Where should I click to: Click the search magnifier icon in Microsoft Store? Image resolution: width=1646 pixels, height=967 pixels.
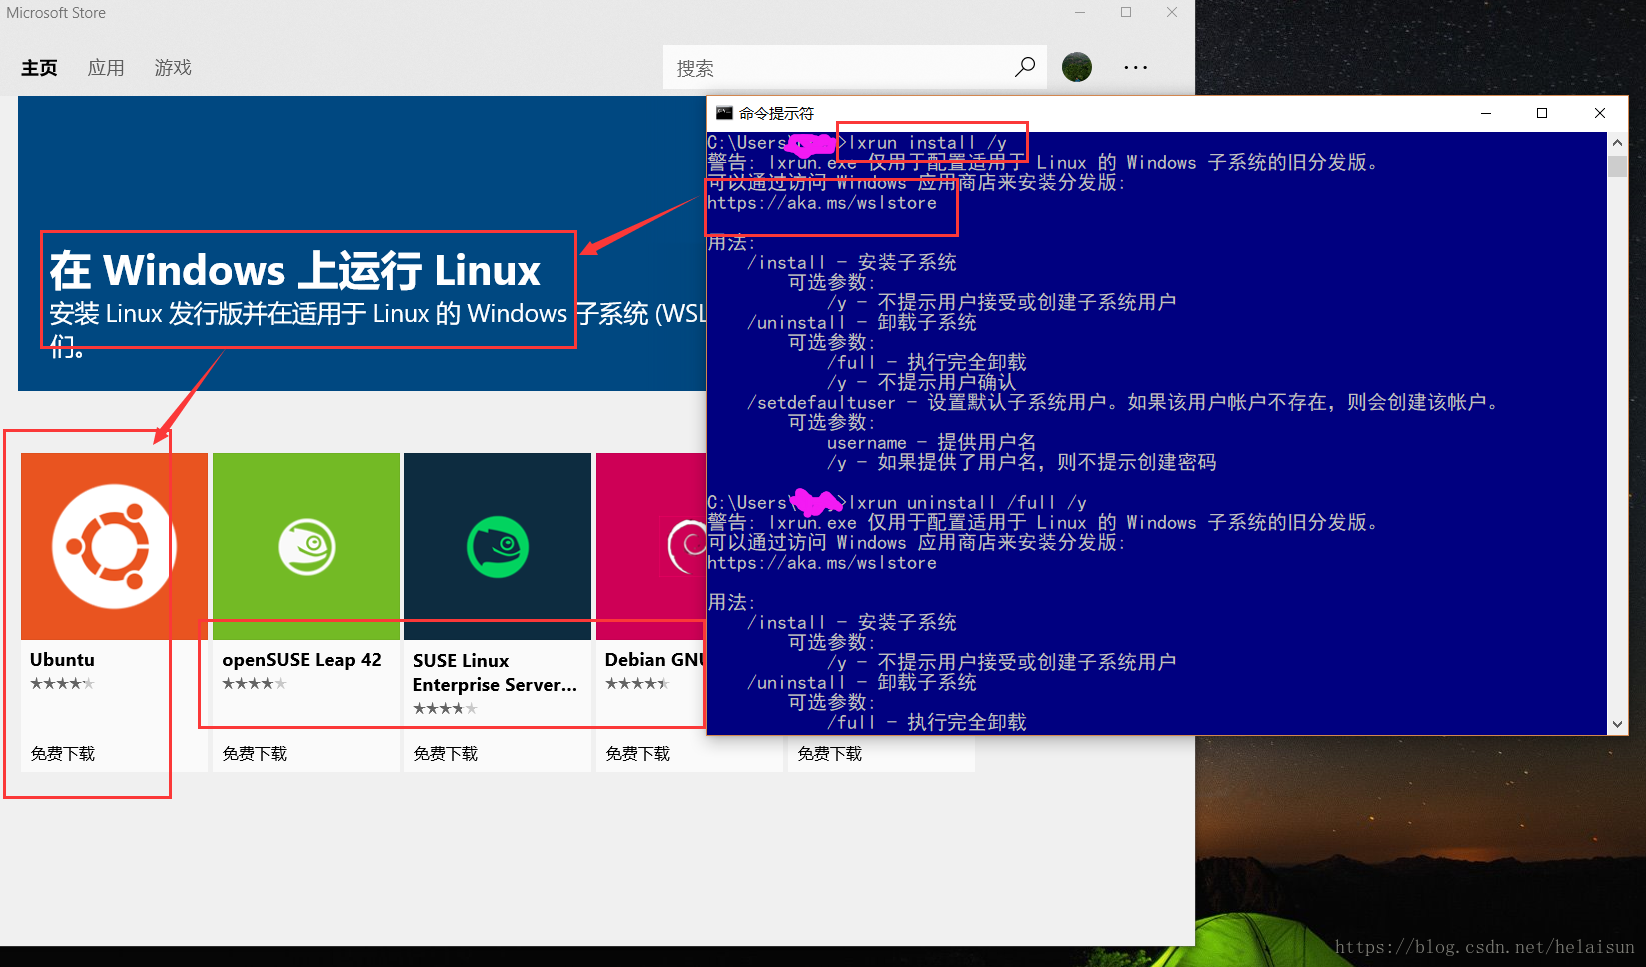tap(1024, 67)
